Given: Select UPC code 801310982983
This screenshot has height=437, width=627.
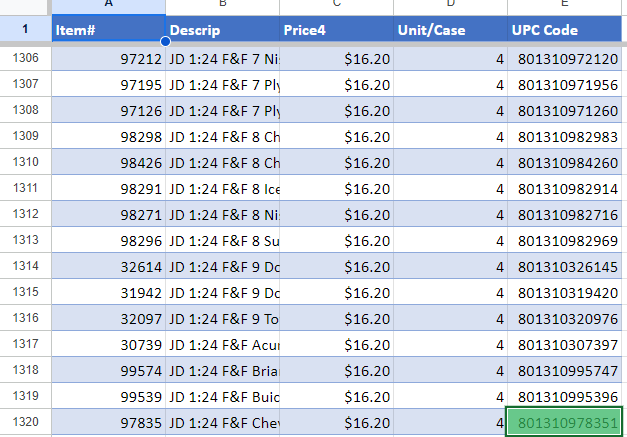Looking at the screenshot, I should point(564,137).
